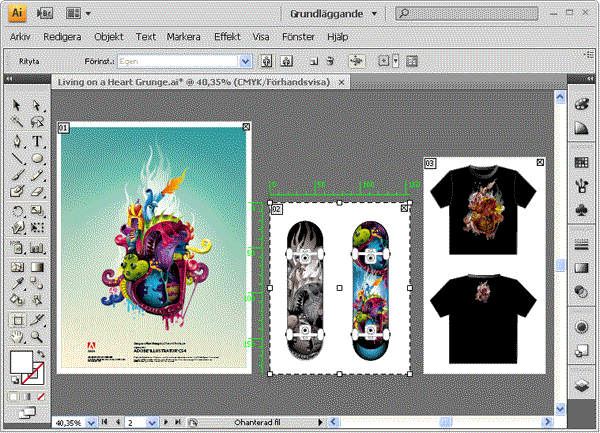Select the Gradient tool in toolbox
This screenshot has height=433, width=600.
tap(37, 267)
